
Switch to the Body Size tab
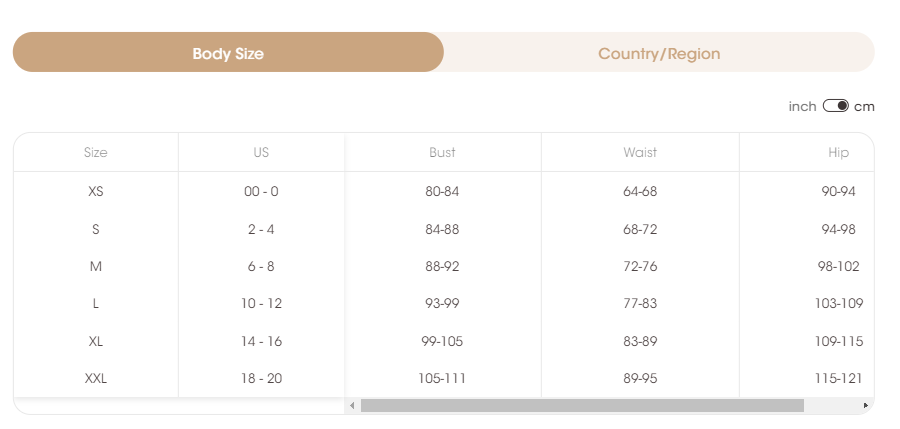point(228,53)
